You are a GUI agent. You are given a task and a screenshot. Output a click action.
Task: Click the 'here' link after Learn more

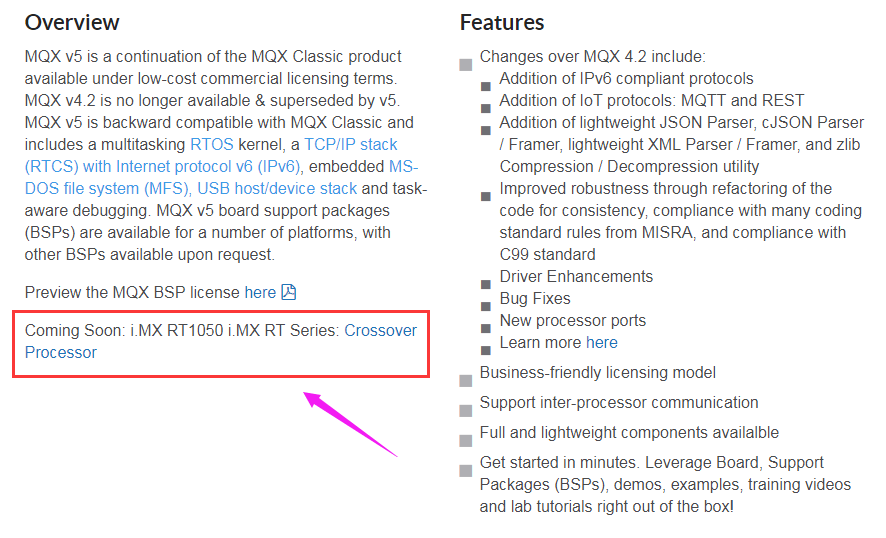(x=602, y=342)
